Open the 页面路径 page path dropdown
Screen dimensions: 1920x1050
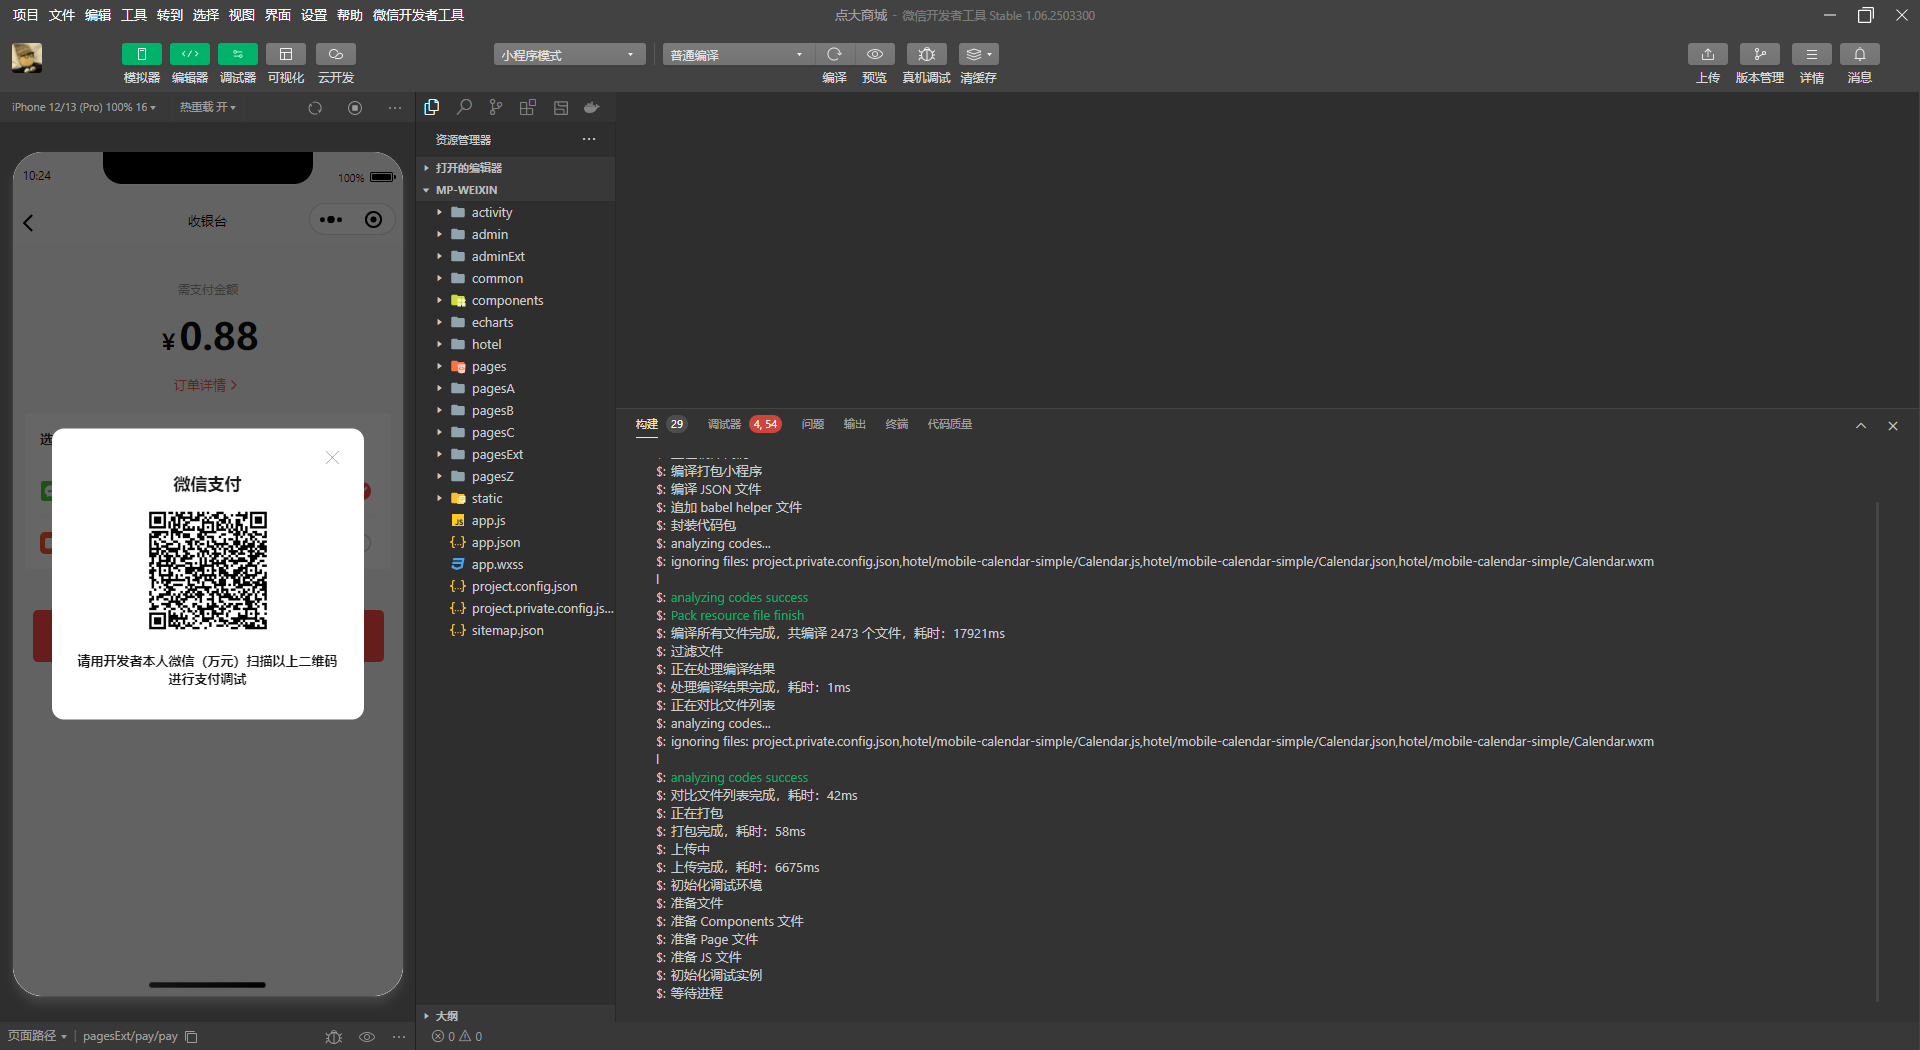click(x=37, y=1036)
